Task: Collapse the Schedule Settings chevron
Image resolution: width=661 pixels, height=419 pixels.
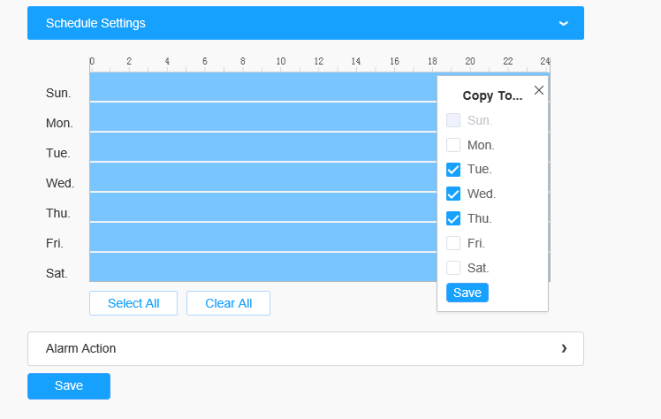Action: [563, 23]
